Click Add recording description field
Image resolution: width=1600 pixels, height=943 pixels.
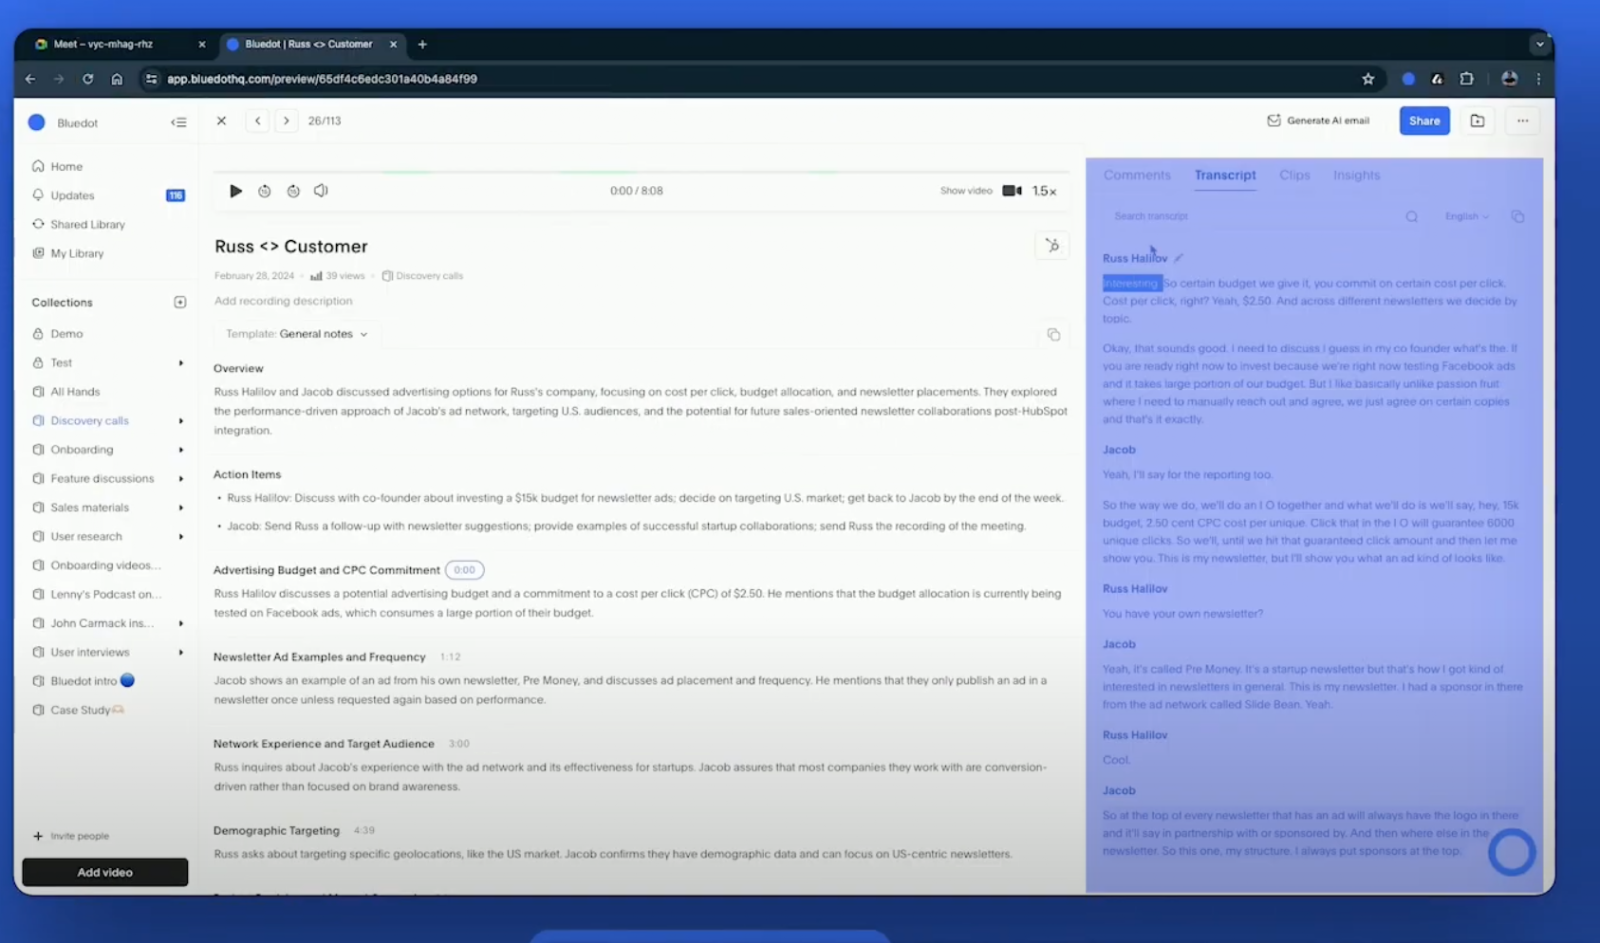point(283,301)
